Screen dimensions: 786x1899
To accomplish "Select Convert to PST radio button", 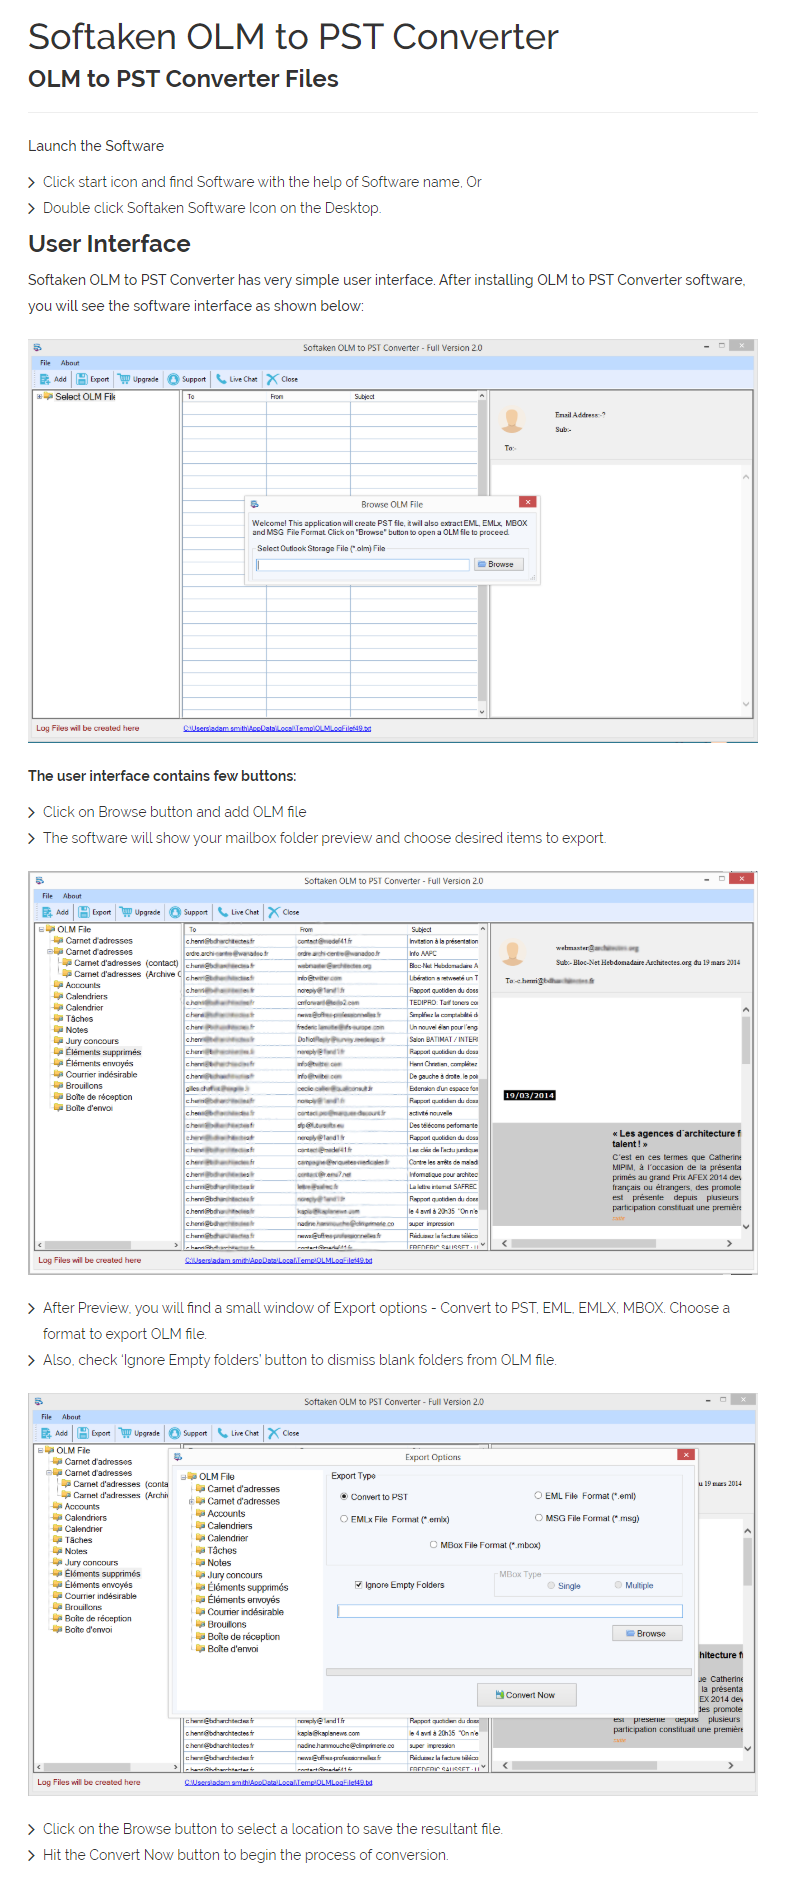I will point(344,1497).
